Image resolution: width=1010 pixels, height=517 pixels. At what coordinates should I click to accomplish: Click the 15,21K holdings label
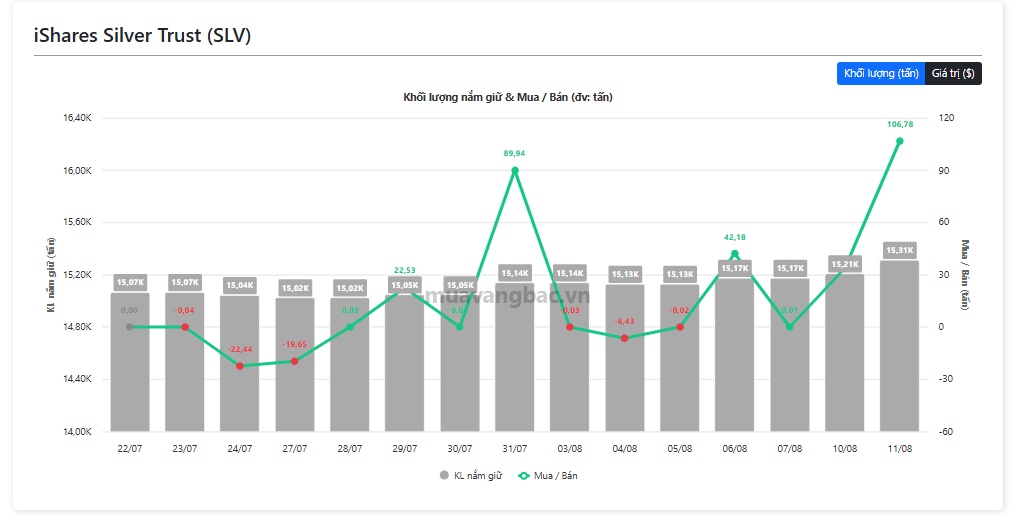pos(844,264)
